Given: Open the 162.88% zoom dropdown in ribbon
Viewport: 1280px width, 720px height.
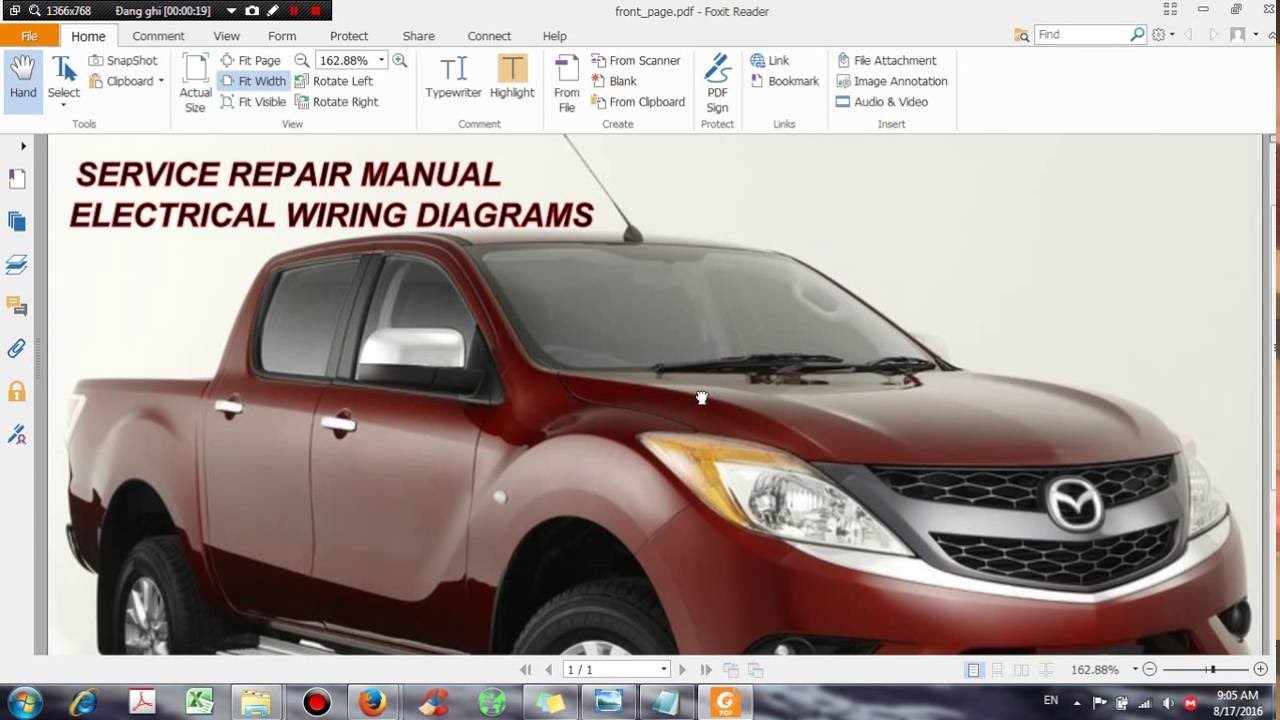Looking at the screenshot, I should (x=381, y=60).
